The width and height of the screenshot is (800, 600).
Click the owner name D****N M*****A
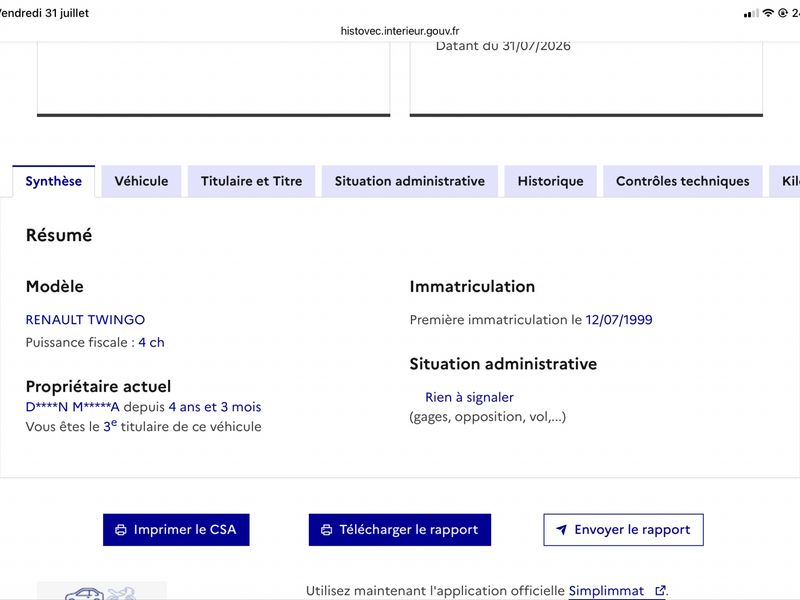(x=72, y=407)
